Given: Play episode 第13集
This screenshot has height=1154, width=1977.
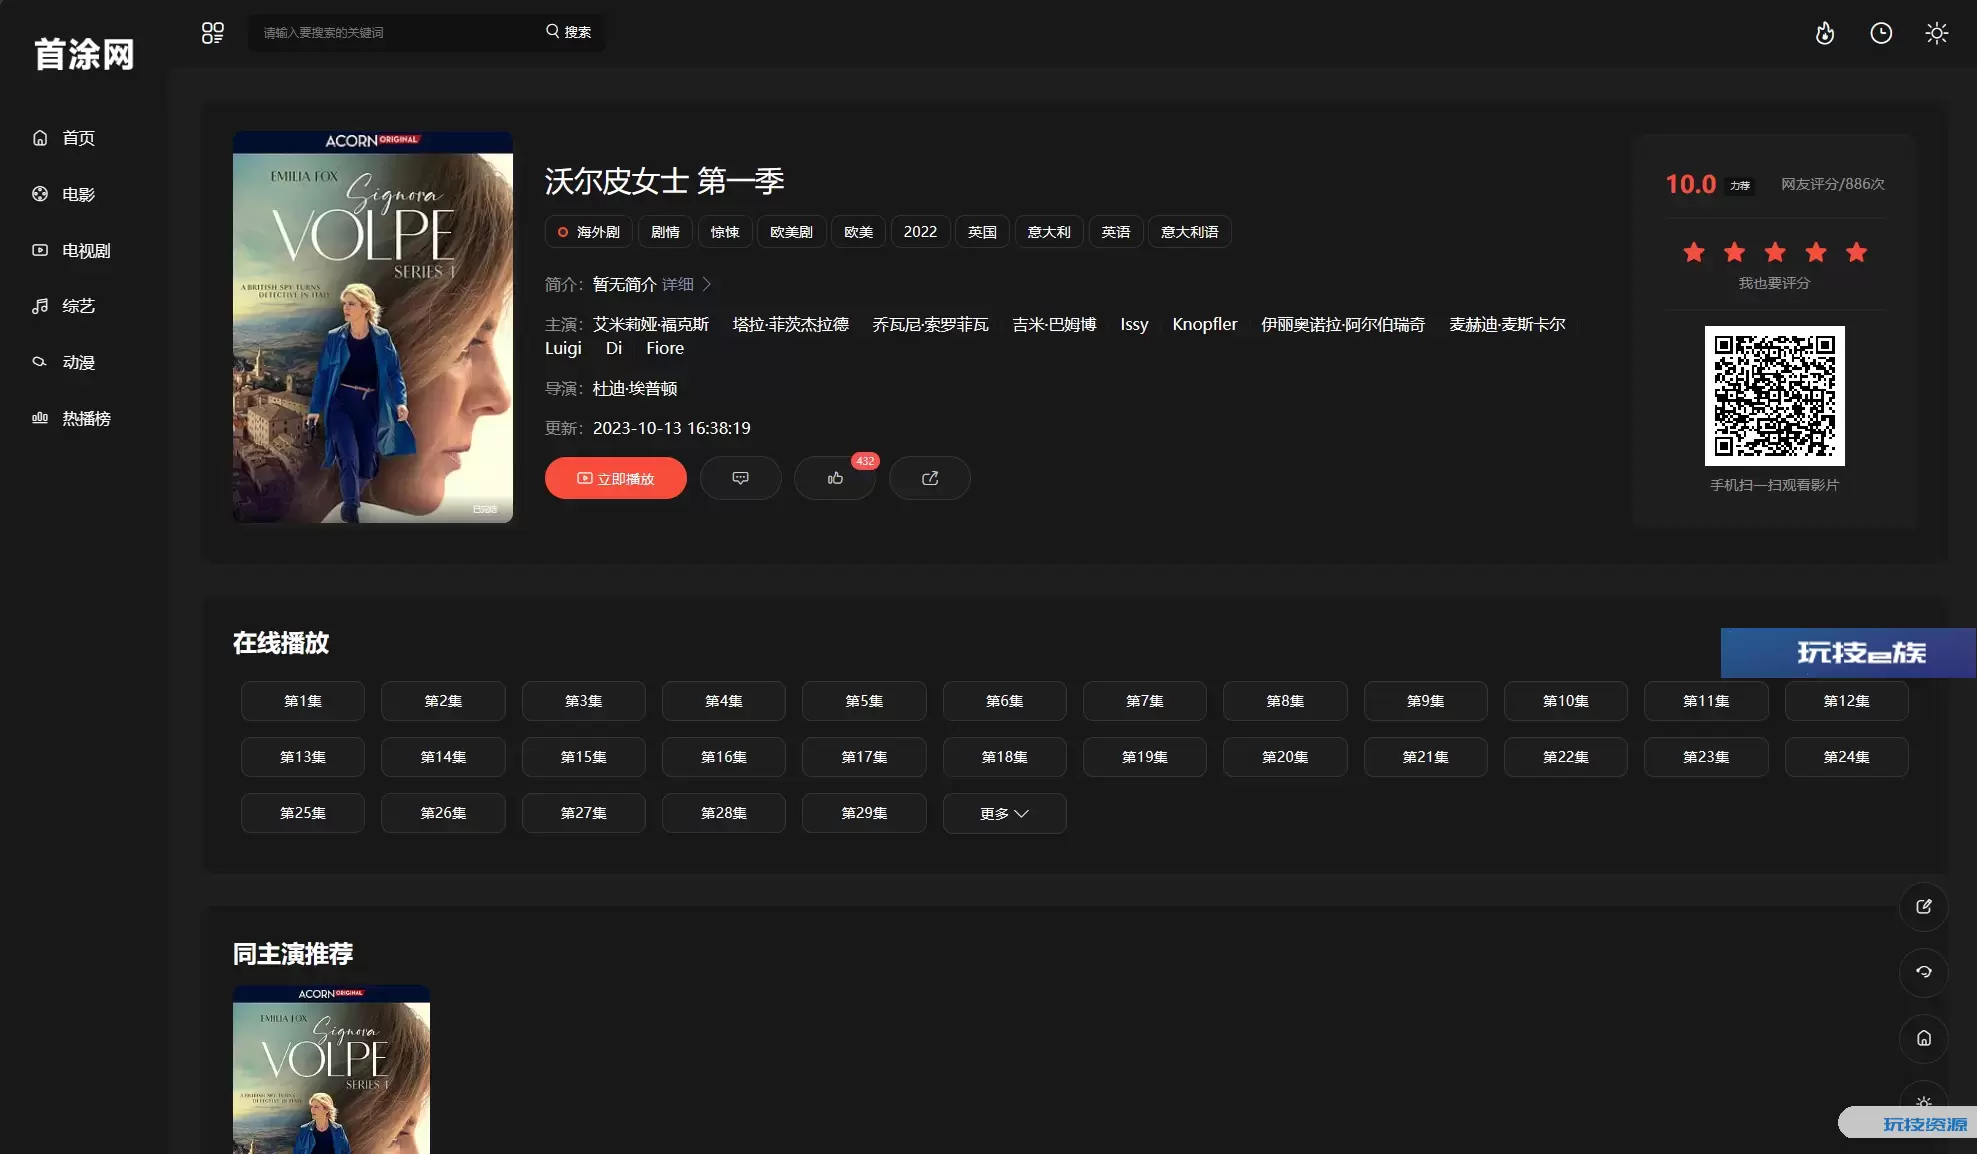Looking at the screenshot, I should coord(303,757).
